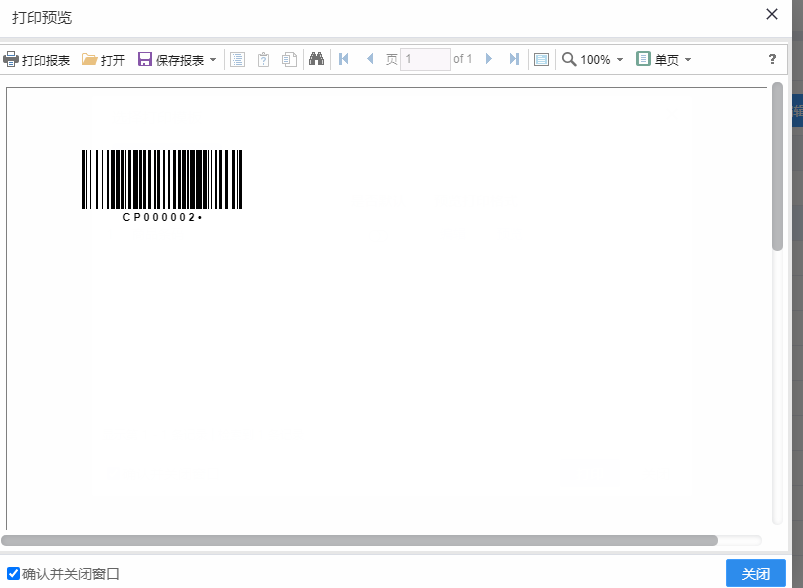Expand the 保存报表 dropdown arrow
Viewport: 803px width, 588px height.
pyautogui.click(x=213, y=60)
